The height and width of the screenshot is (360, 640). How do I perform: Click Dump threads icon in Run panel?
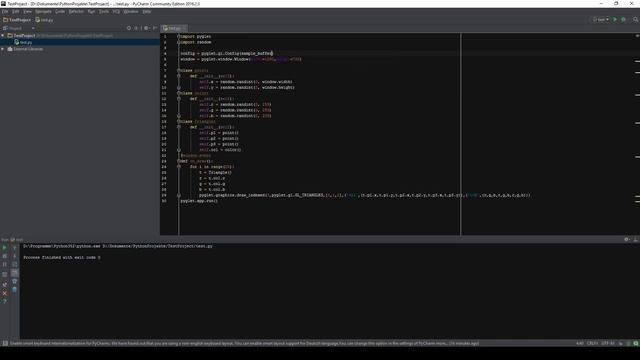(4, 274)
